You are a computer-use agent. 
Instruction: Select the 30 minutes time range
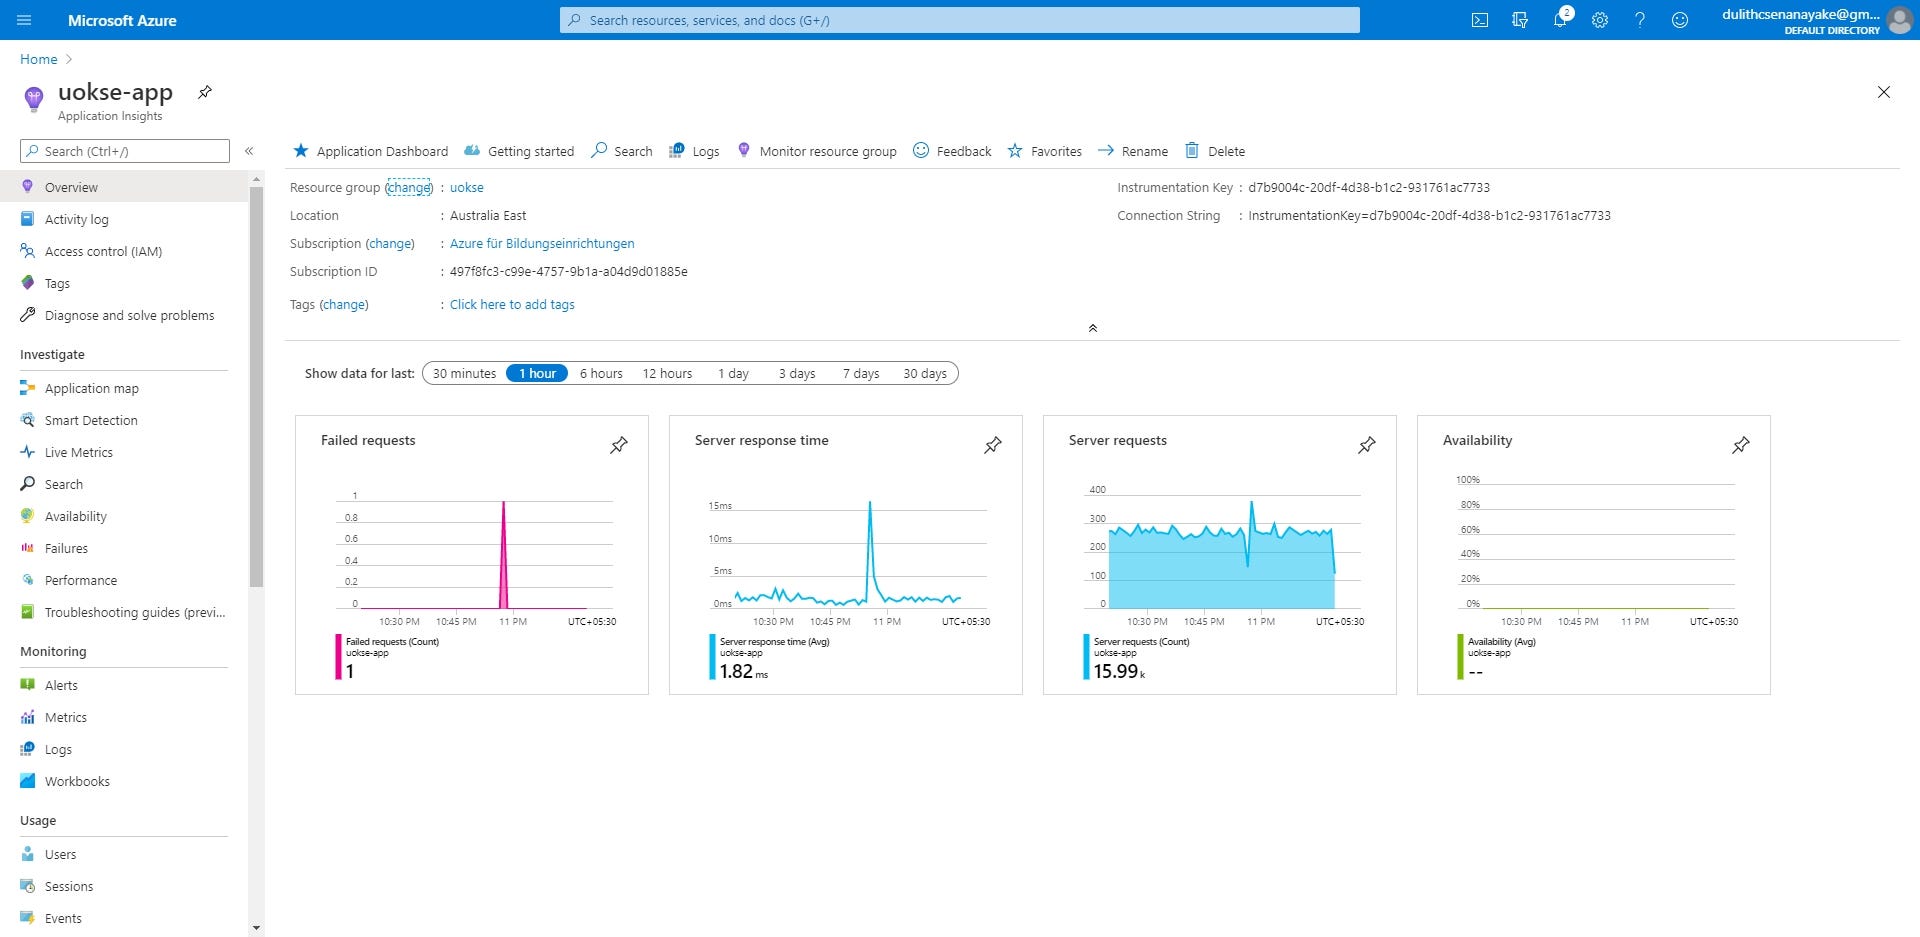[x=464, y=373]
